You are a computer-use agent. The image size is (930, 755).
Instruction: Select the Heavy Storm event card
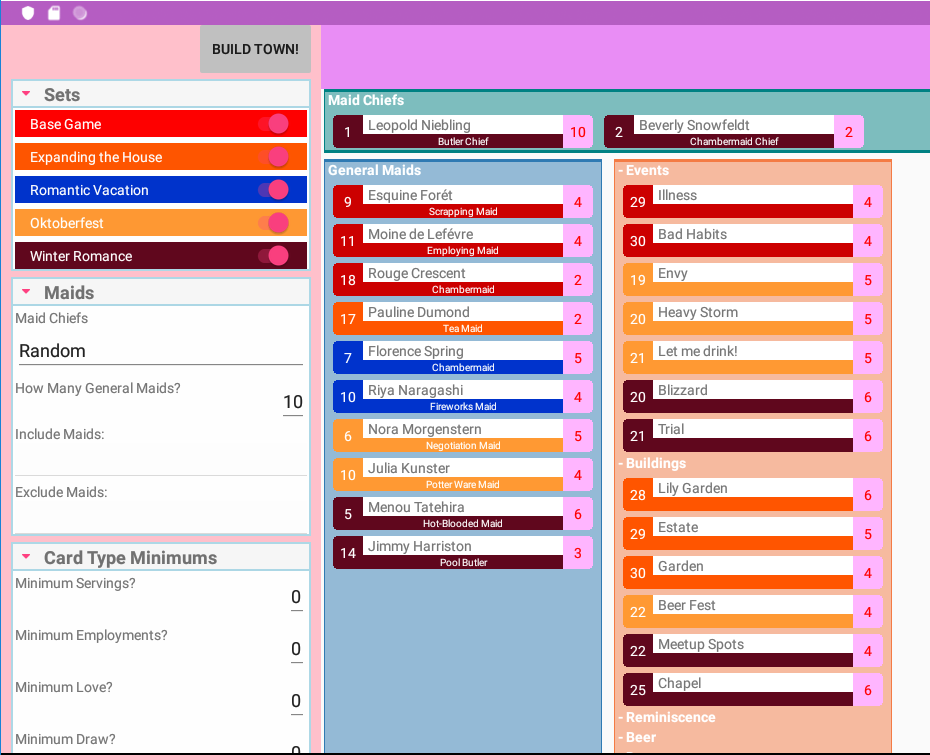point(753,319)
